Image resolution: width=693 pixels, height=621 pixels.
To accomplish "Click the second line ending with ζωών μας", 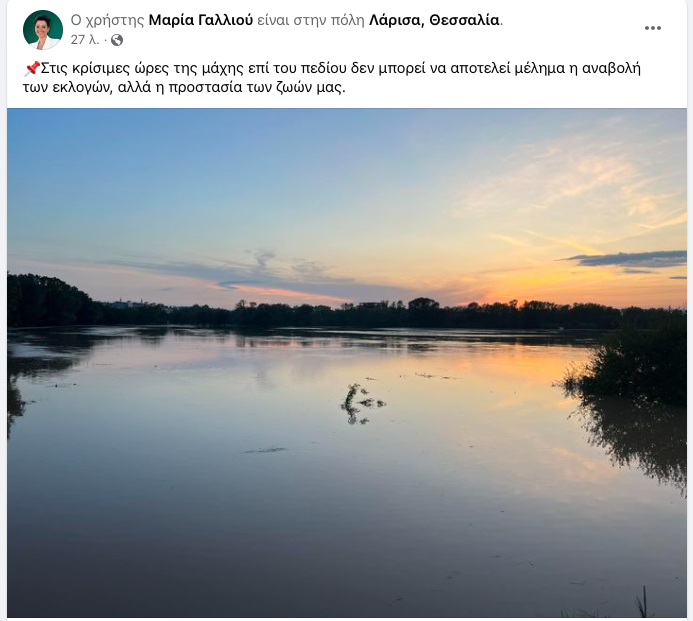I will coord(184,88).
